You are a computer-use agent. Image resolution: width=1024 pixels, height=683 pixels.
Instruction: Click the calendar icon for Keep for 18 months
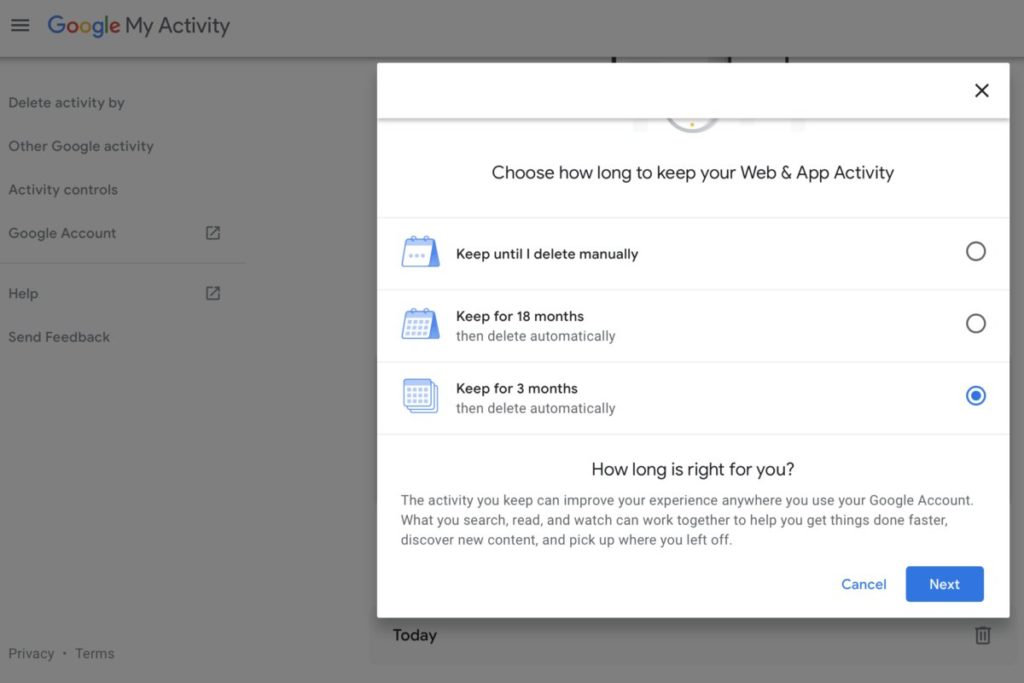coord(420,324)
